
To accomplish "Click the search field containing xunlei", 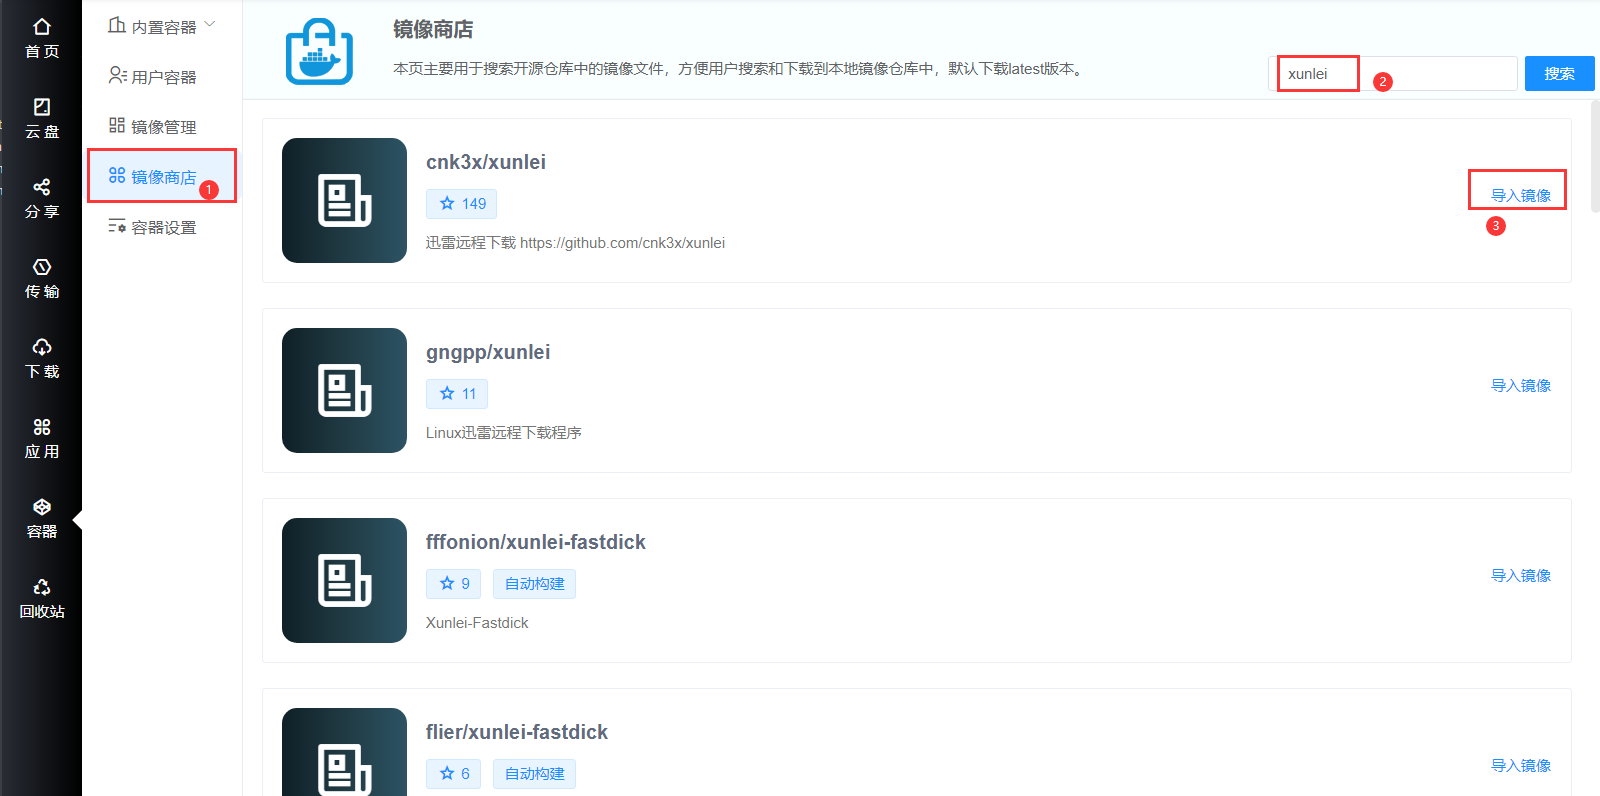I will click(1393, 74).
